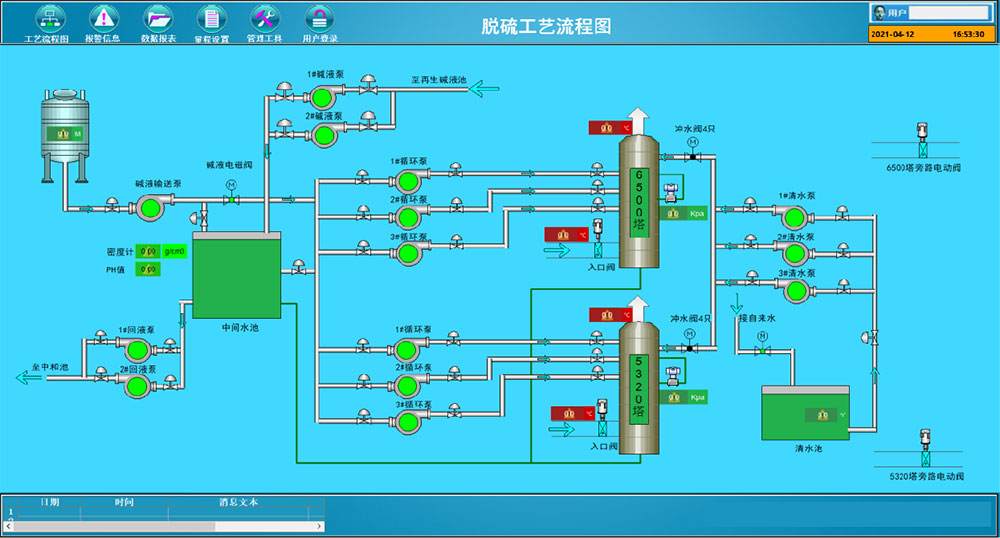The width and height of the screenshot is (1000, 538).
Task: Click 3#循环泵 feeding the 6500塔
Action: [x=408, y=254]
